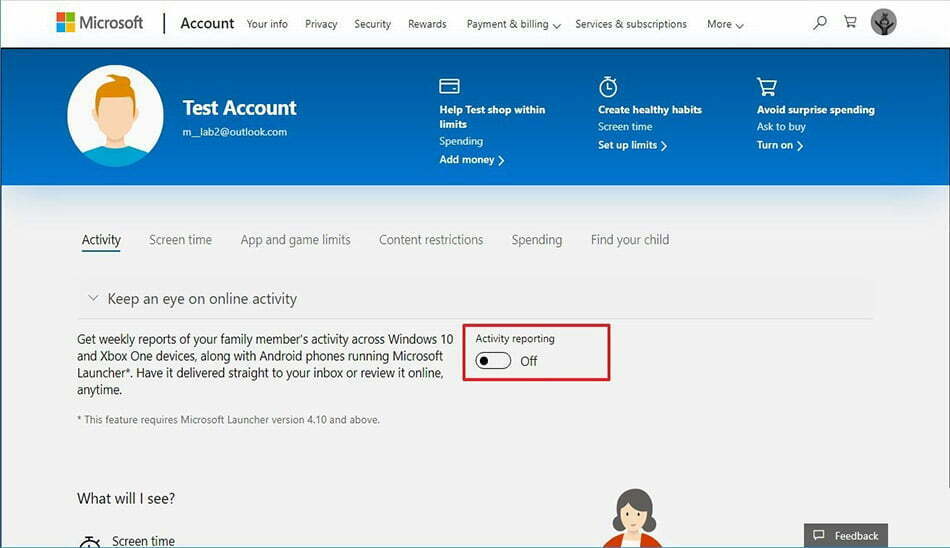The image size is (950, 548).
Task: Open the search magnifier icon
Action: pos(820,23)
